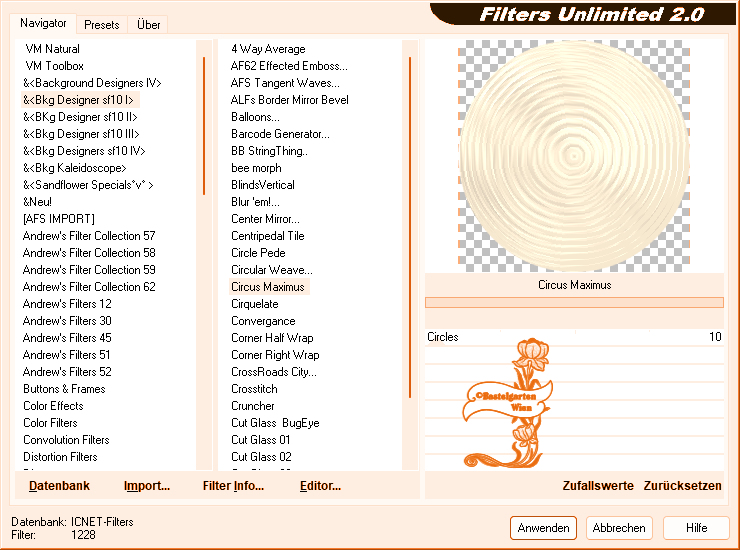Open Filter Info...
The width and height of the screenshot is (740, 550).
[233, 486]
